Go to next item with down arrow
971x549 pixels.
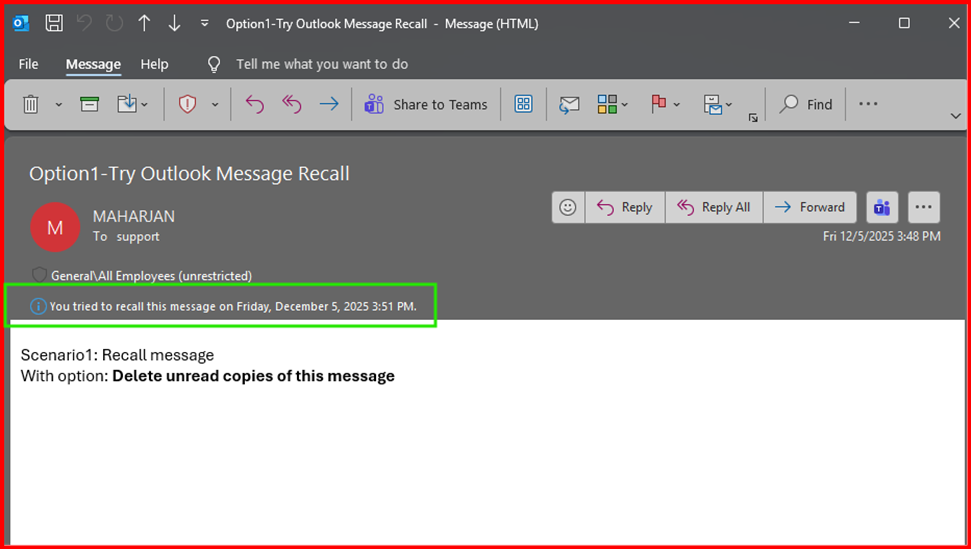(x=174, y=23)
